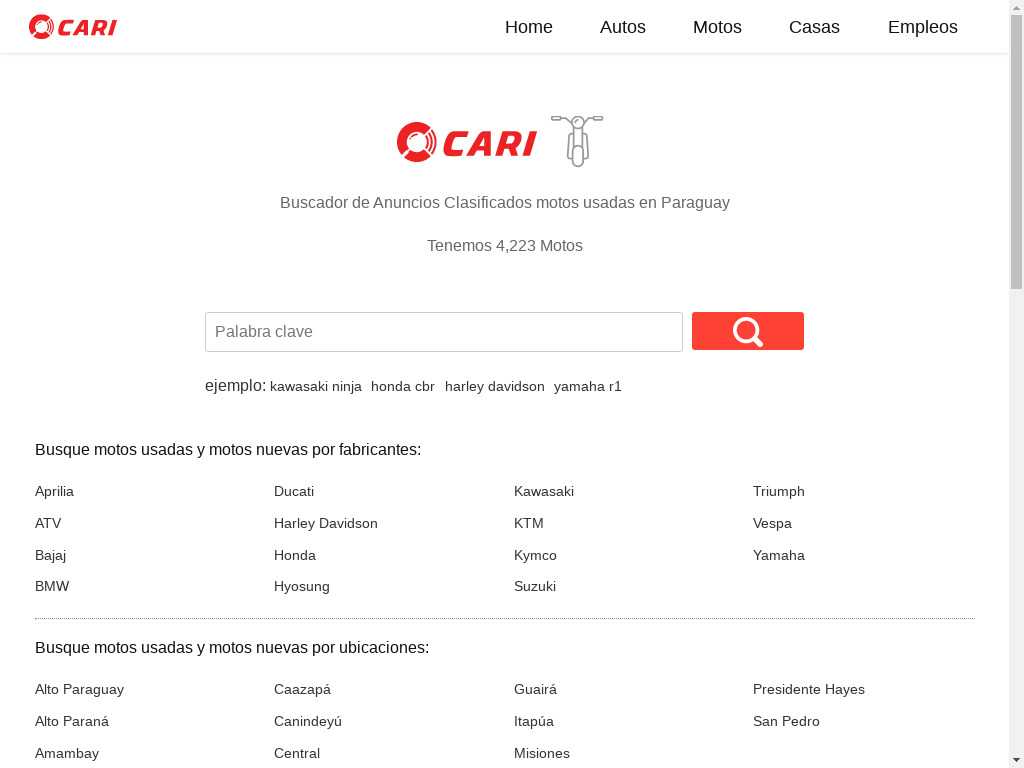Navigate to Casas in top menu
Image resolution: width=1024 pixels, height=768 pixels.
[814, 27]
